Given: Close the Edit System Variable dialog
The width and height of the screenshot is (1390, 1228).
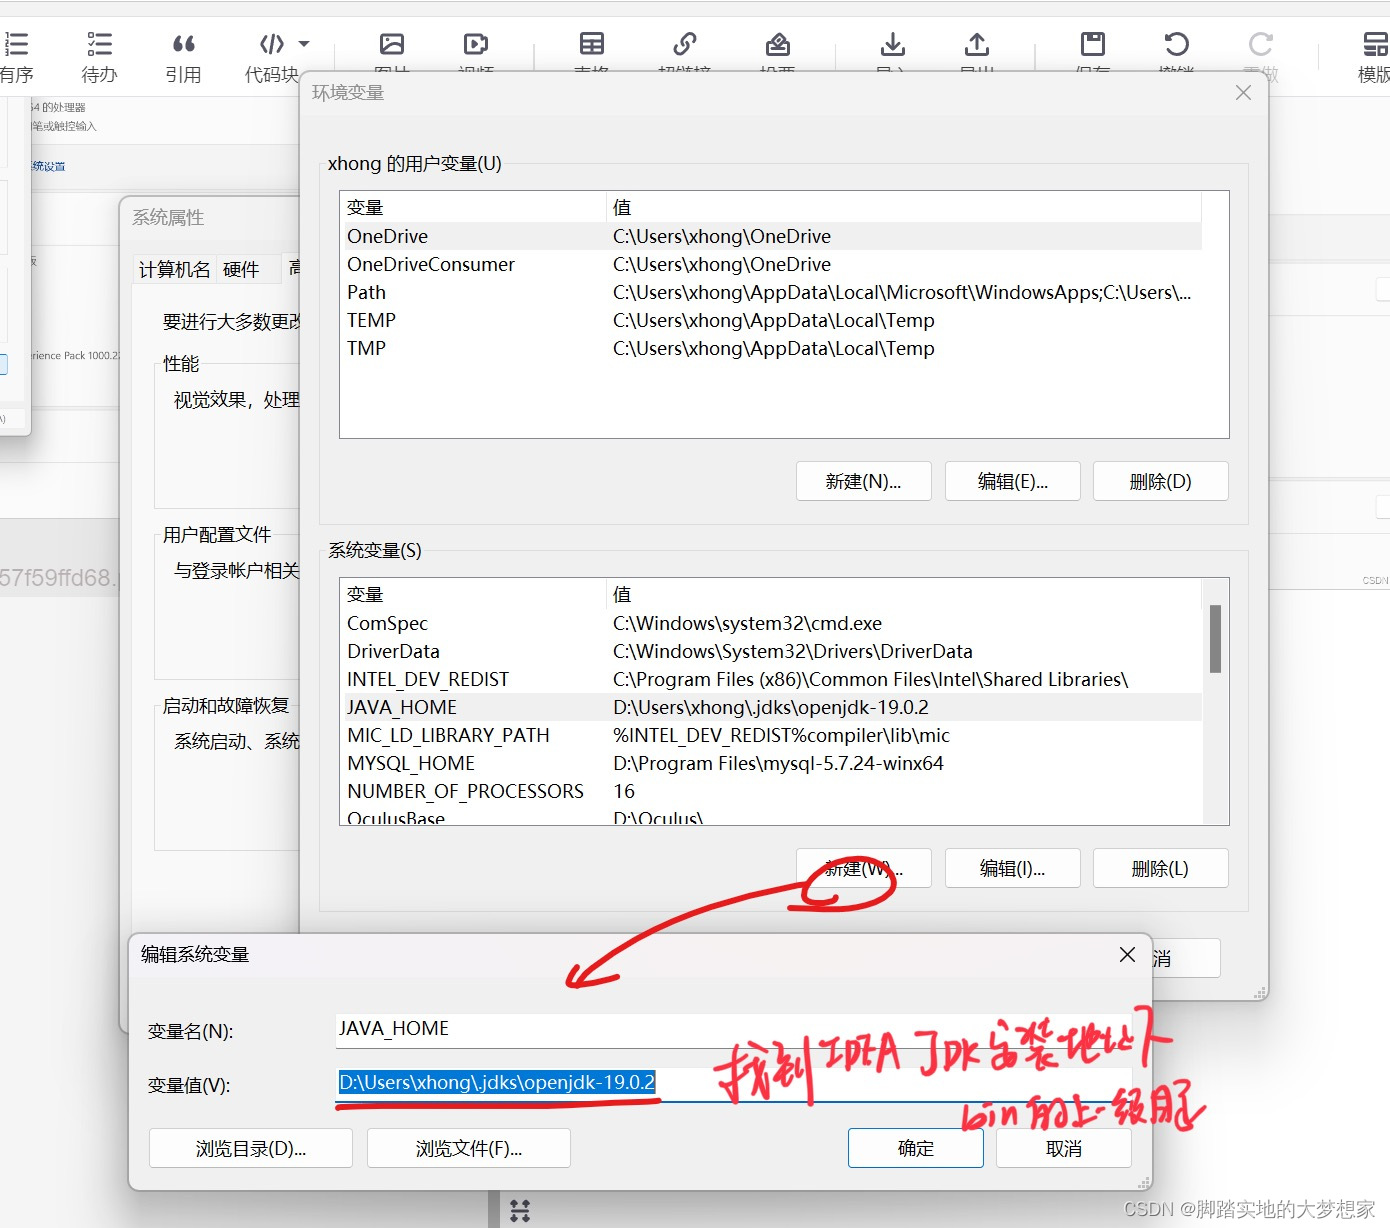Looking at the screenshot, I should (x=1127, y=954).
